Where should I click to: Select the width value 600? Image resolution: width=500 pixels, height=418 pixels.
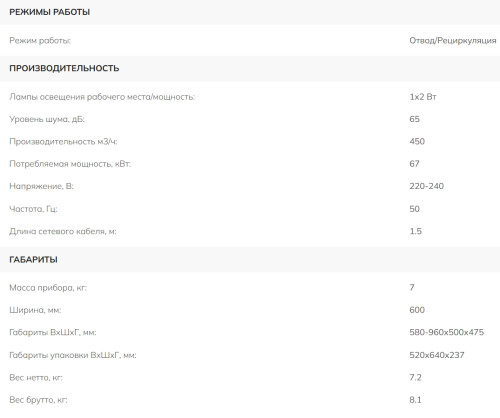[417, 310]
